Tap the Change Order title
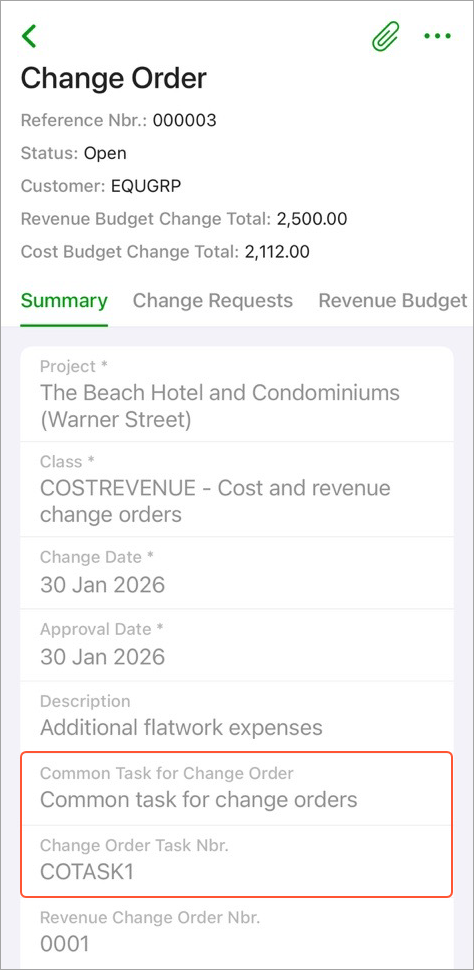Viewport: 474px width, 970px height. click(x=114, y=79)
